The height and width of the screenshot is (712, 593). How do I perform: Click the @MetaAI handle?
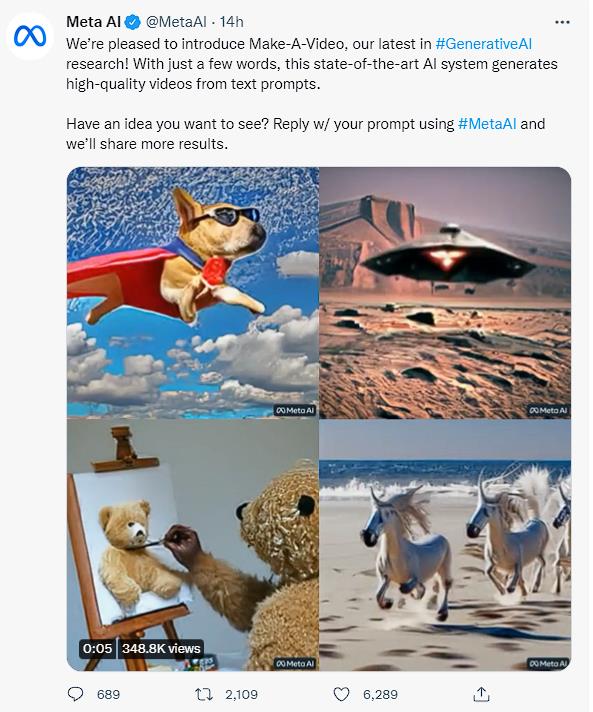pyautogui.click(x=176, y=22)
